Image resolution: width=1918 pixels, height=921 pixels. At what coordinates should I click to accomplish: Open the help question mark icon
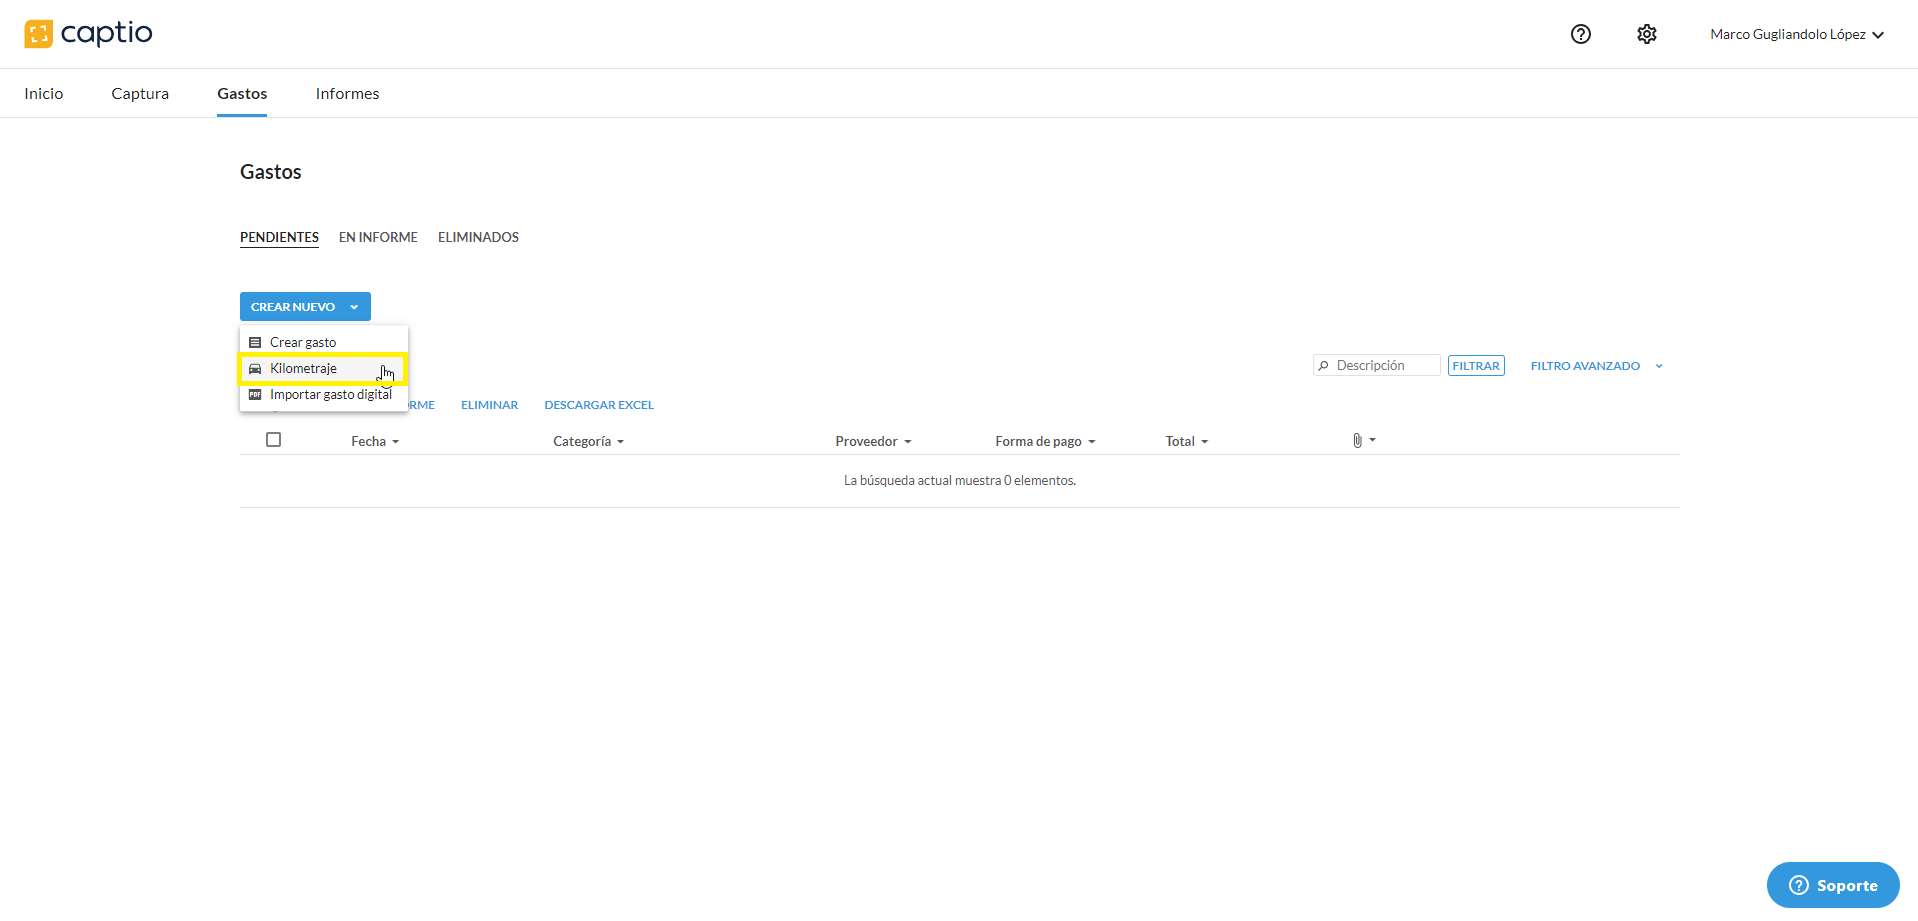coord(1581,34)
